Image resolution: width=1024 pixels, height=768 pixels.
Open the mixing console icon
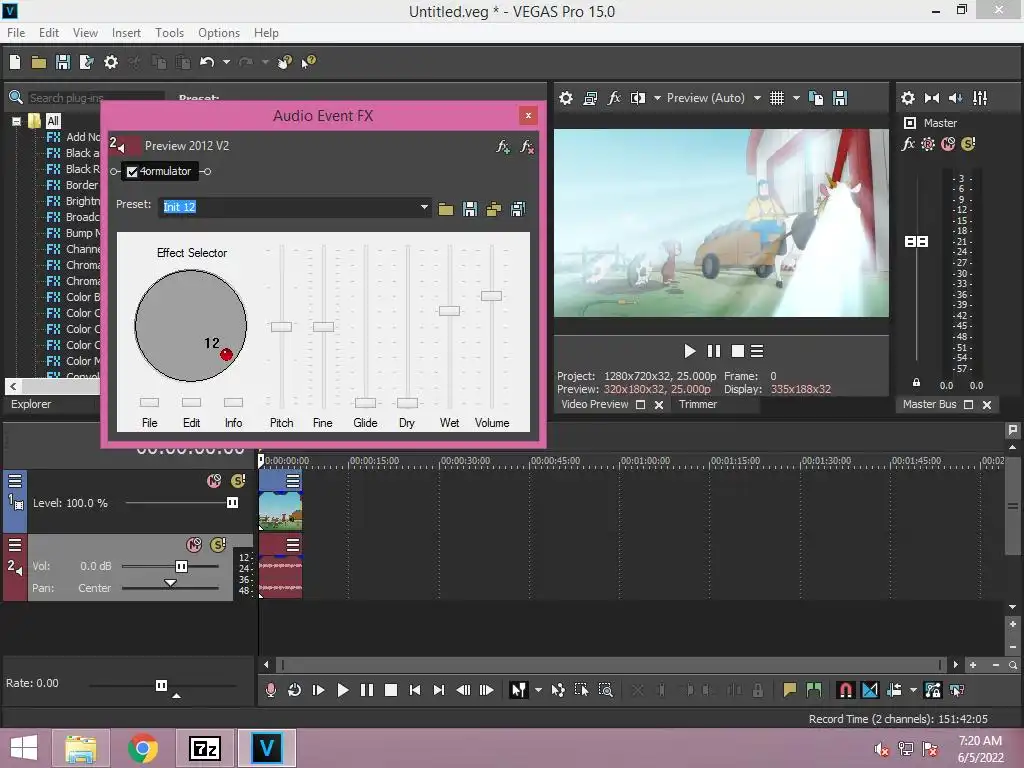point(980,98)
